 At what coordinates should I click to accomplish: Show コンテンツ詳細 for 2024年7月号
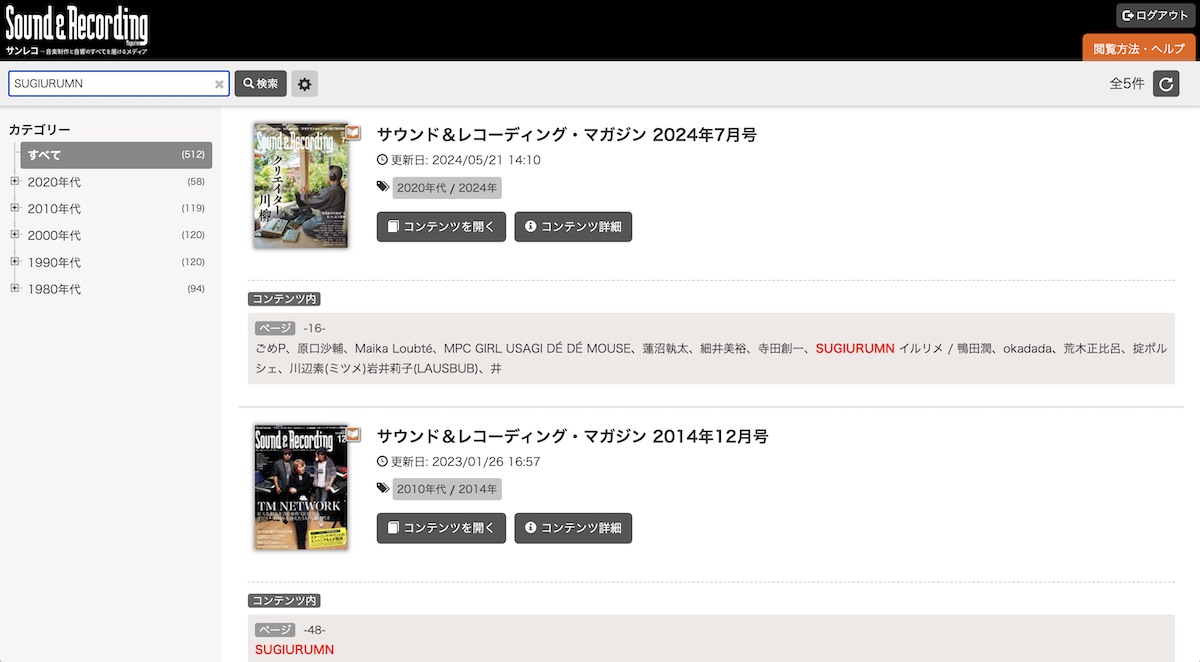click(573, 227)
